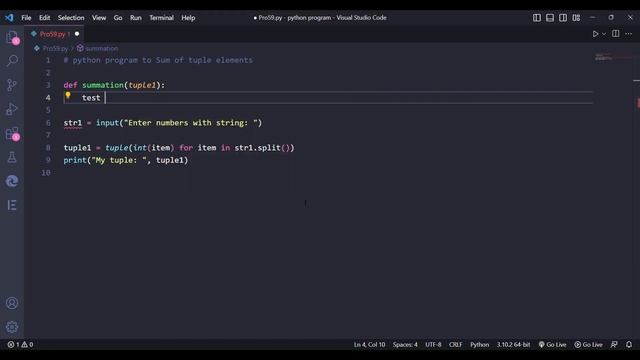640x360 pixels.
Task: Toggle the primary side bar layout
Action: pyautogui.click(x=537, y=18)
